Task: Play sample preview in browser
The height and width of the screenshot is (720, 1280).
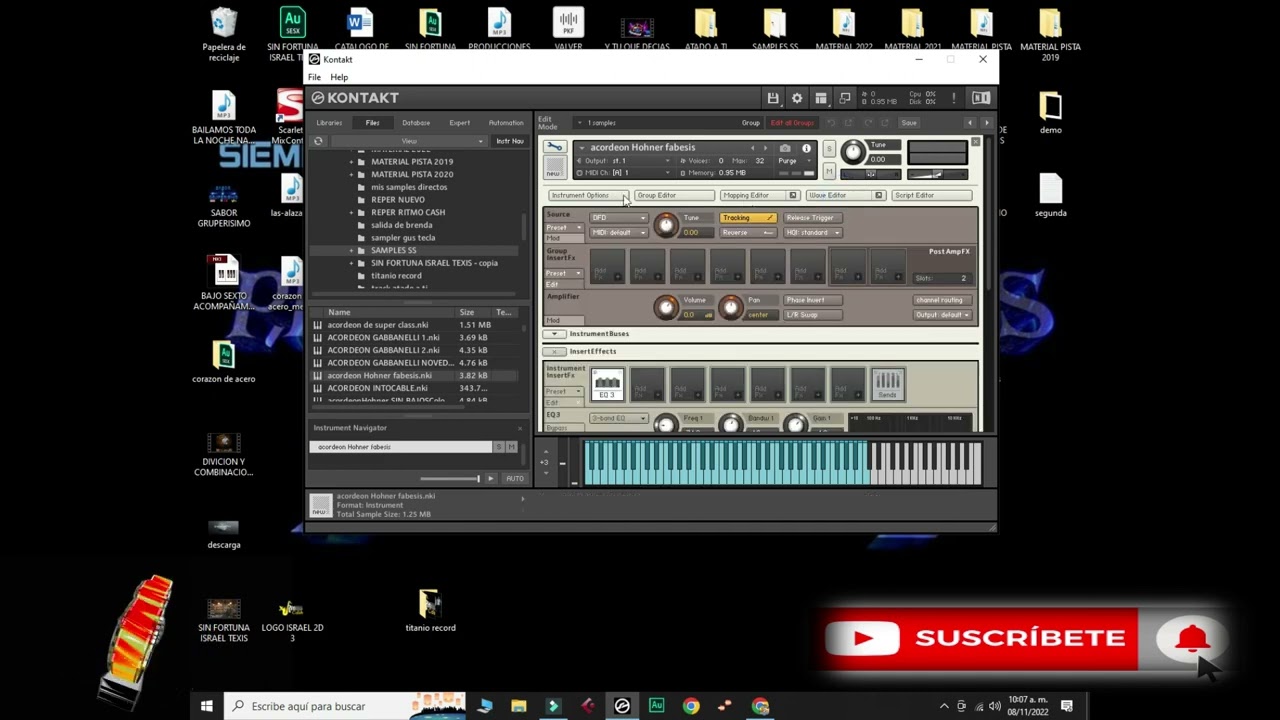Action: [490, 479]
